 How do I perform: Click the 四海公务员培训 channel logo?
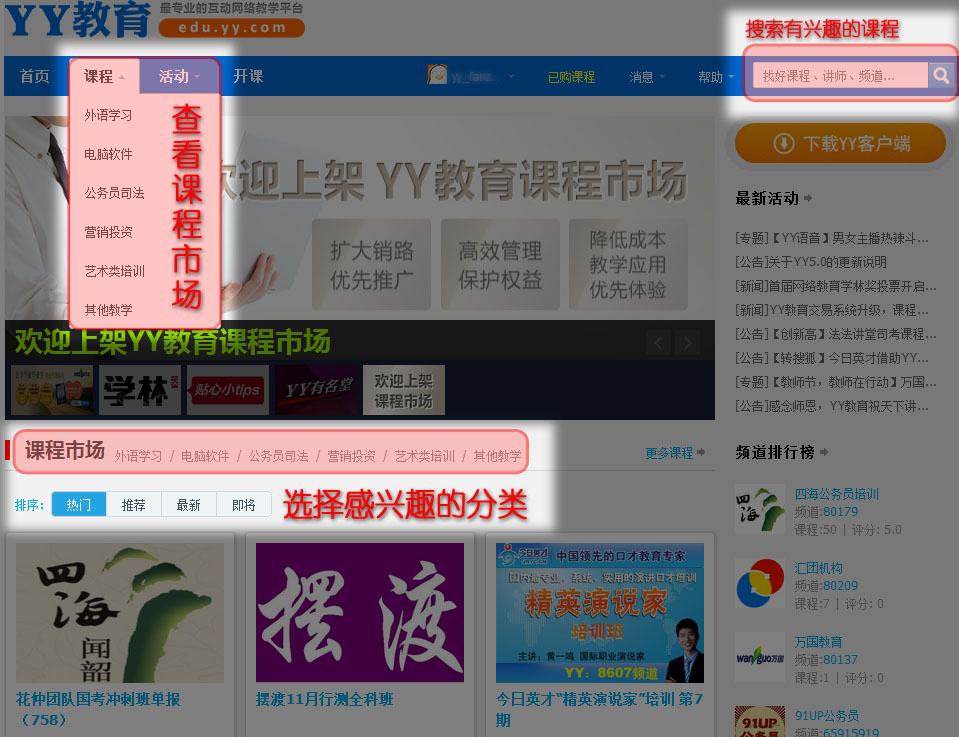click(x=760, y=510)
